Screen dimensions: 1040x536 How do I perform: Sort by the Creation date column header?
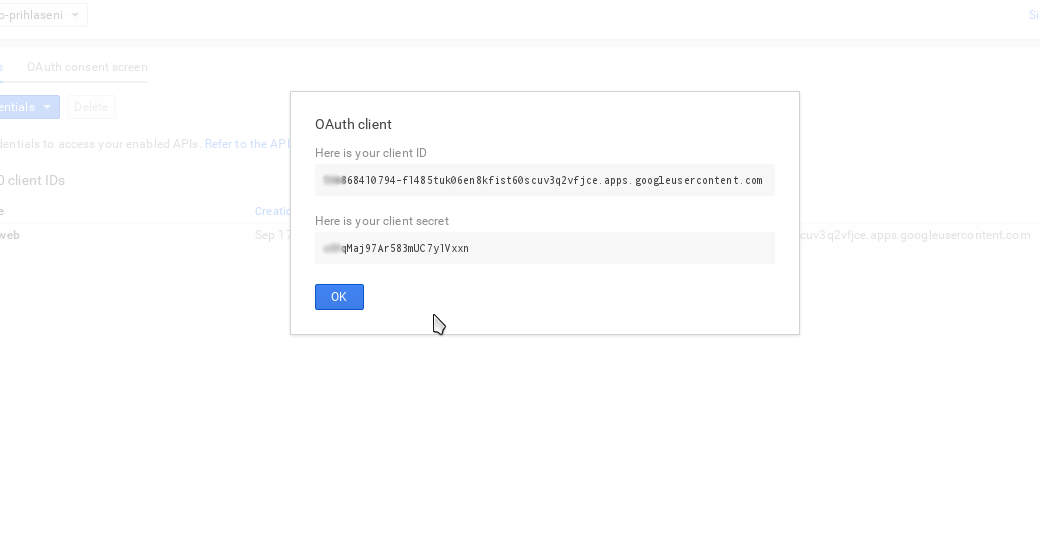pyautogui.click(x=273, y=211)
